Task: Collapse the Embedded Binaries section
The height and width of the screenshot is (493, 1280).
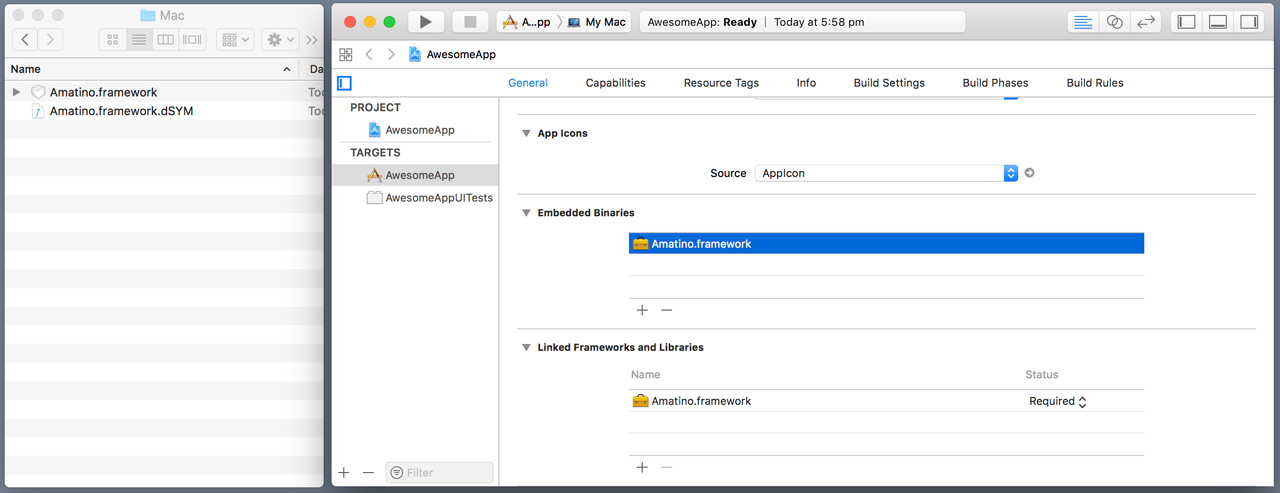Action: (526, 213)
